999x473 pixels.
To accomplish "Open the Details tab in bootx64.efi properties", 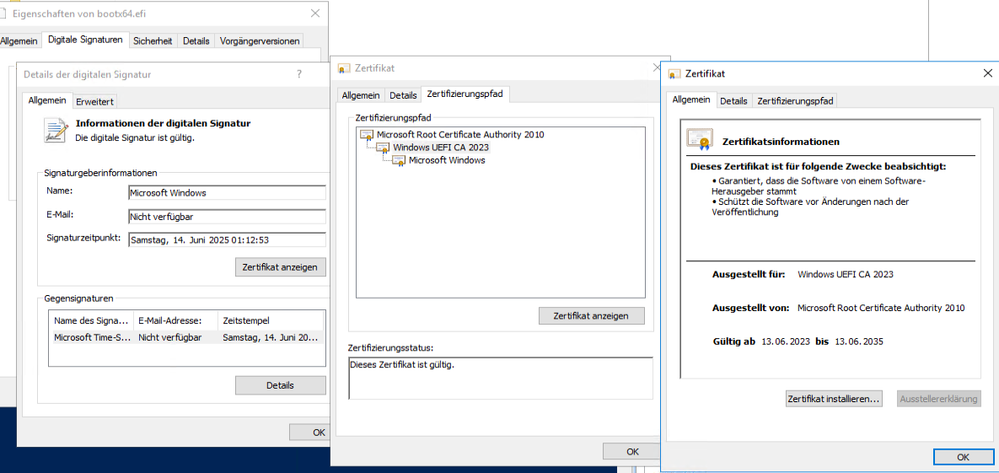I will 196,41.
